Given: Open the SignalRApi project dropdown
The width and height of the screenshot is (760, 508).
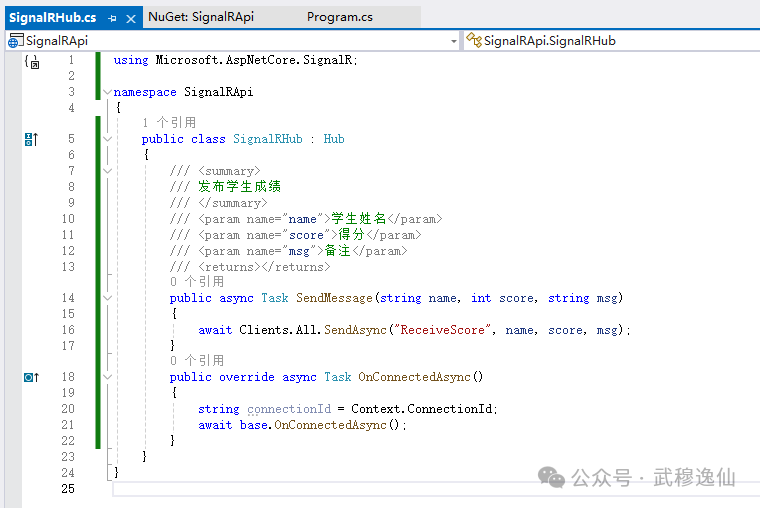Looking at the screenshot, I should (454, 41).
